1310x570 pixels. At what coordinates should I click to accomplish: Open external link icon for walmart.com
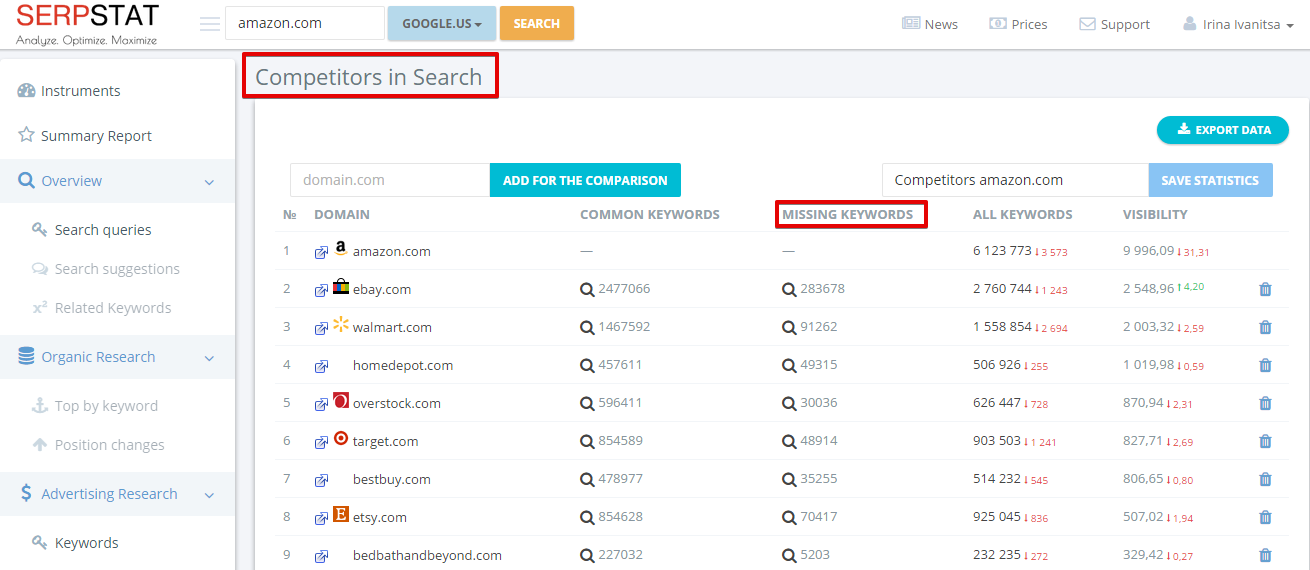point(321,328)
